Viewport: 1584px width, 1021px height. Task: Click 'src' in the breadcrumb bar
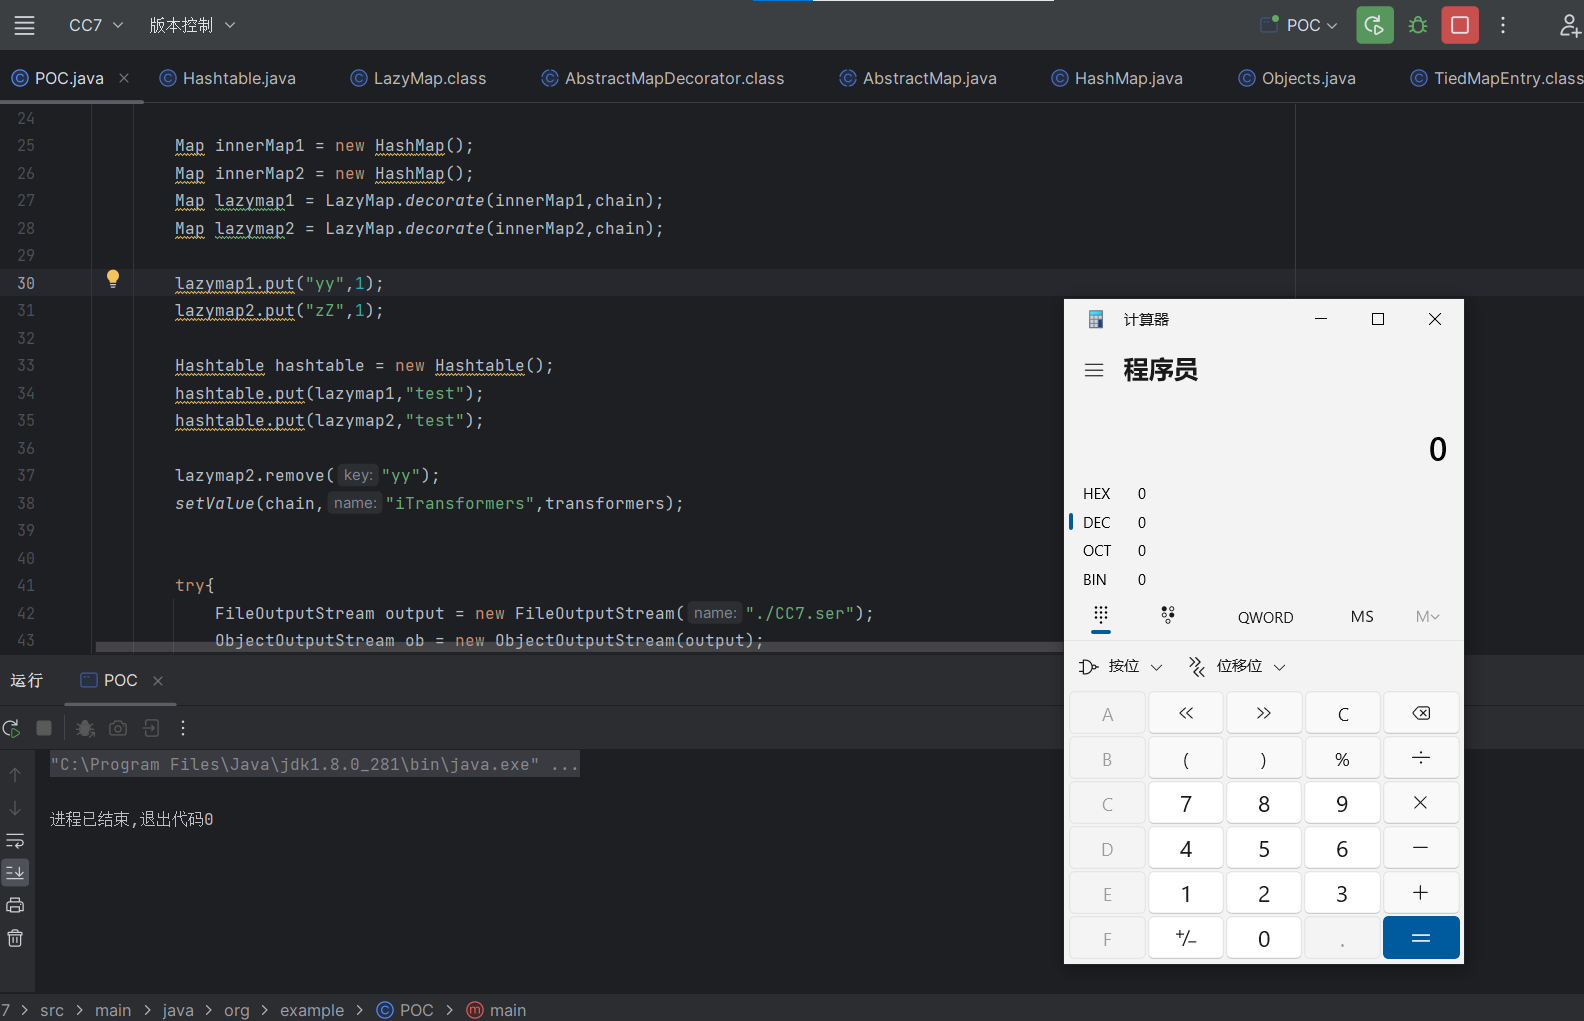(52, 1010)
